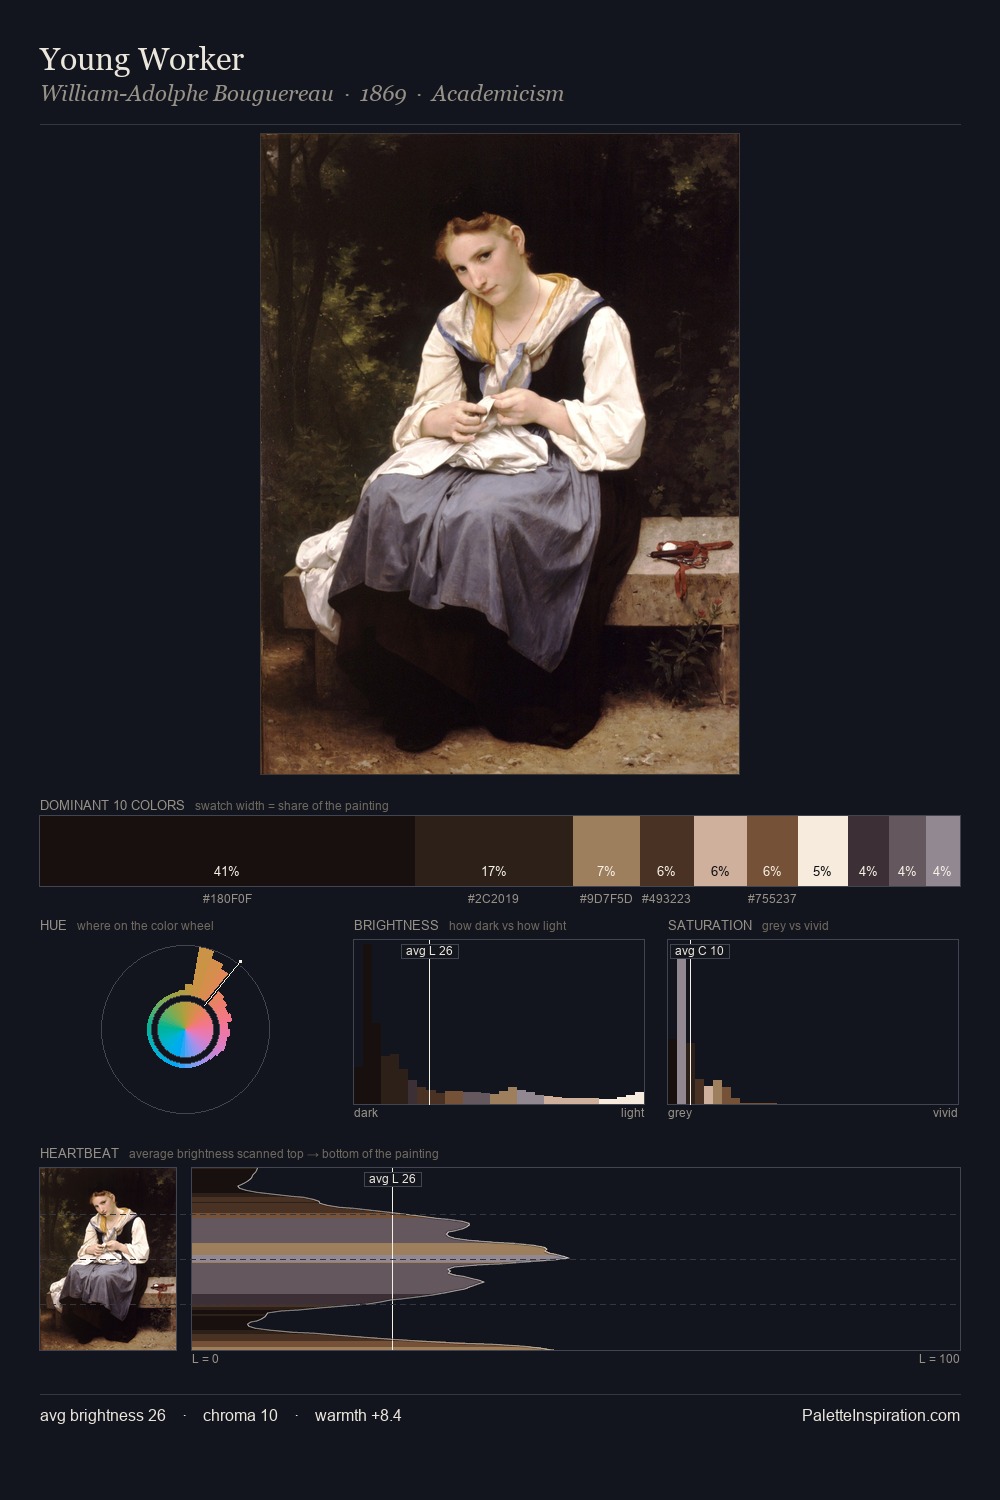This screenshot has height=1500, width=1000.
Task: Click the 'DOMINANT 10 COLORS' heading
Action: click(x=112, y=805)
